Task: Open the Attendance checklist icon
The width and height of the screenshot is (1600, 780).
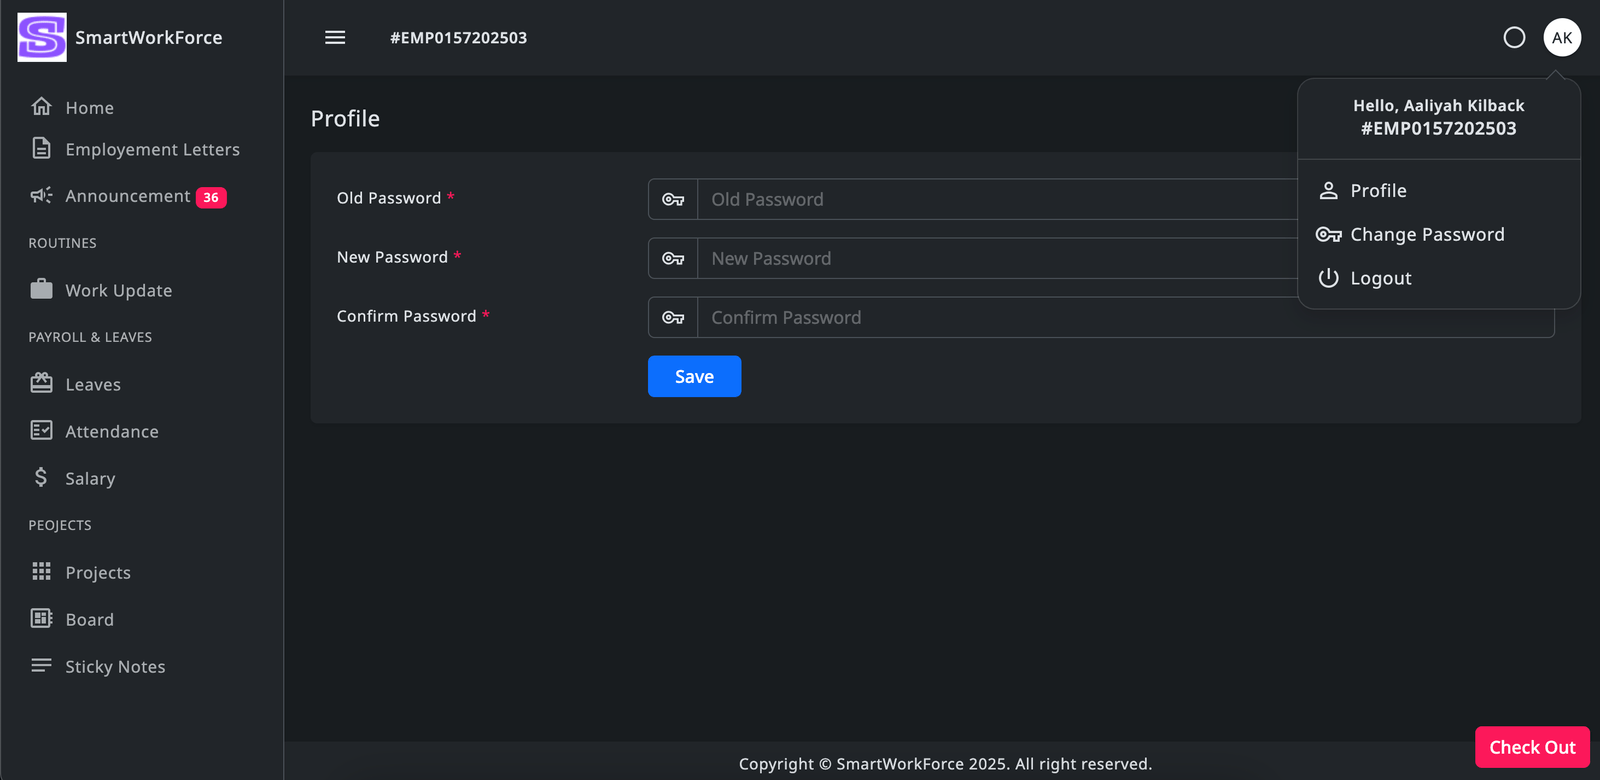Action: [x=41, y=431]
